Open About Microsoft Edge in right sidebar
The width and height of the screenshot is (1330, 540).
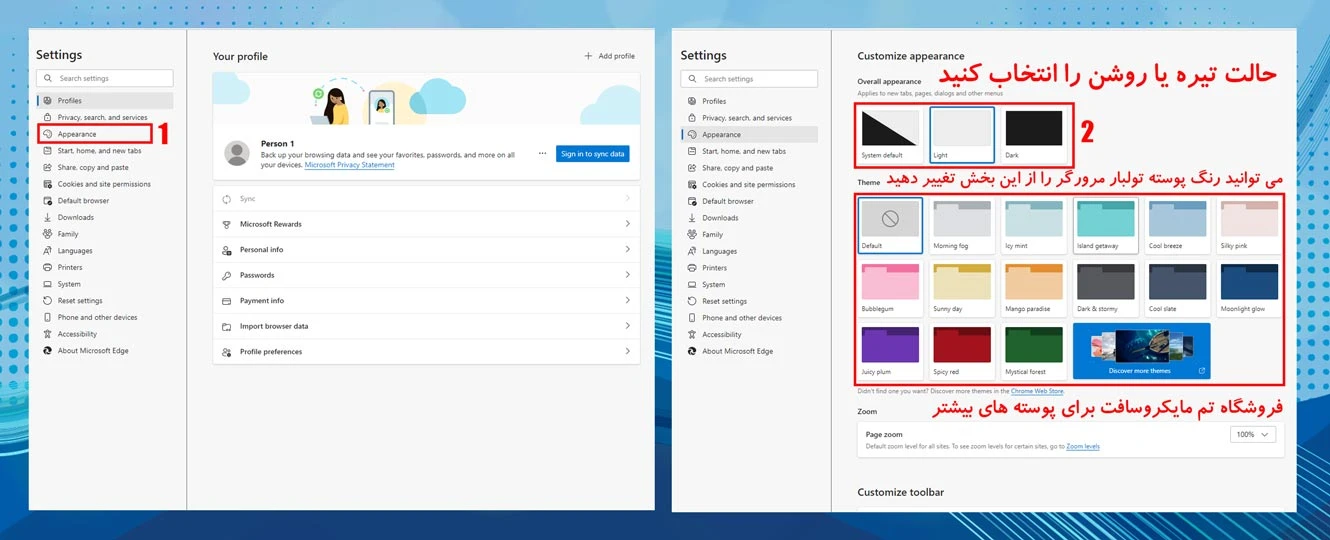(x=737, y=351)
